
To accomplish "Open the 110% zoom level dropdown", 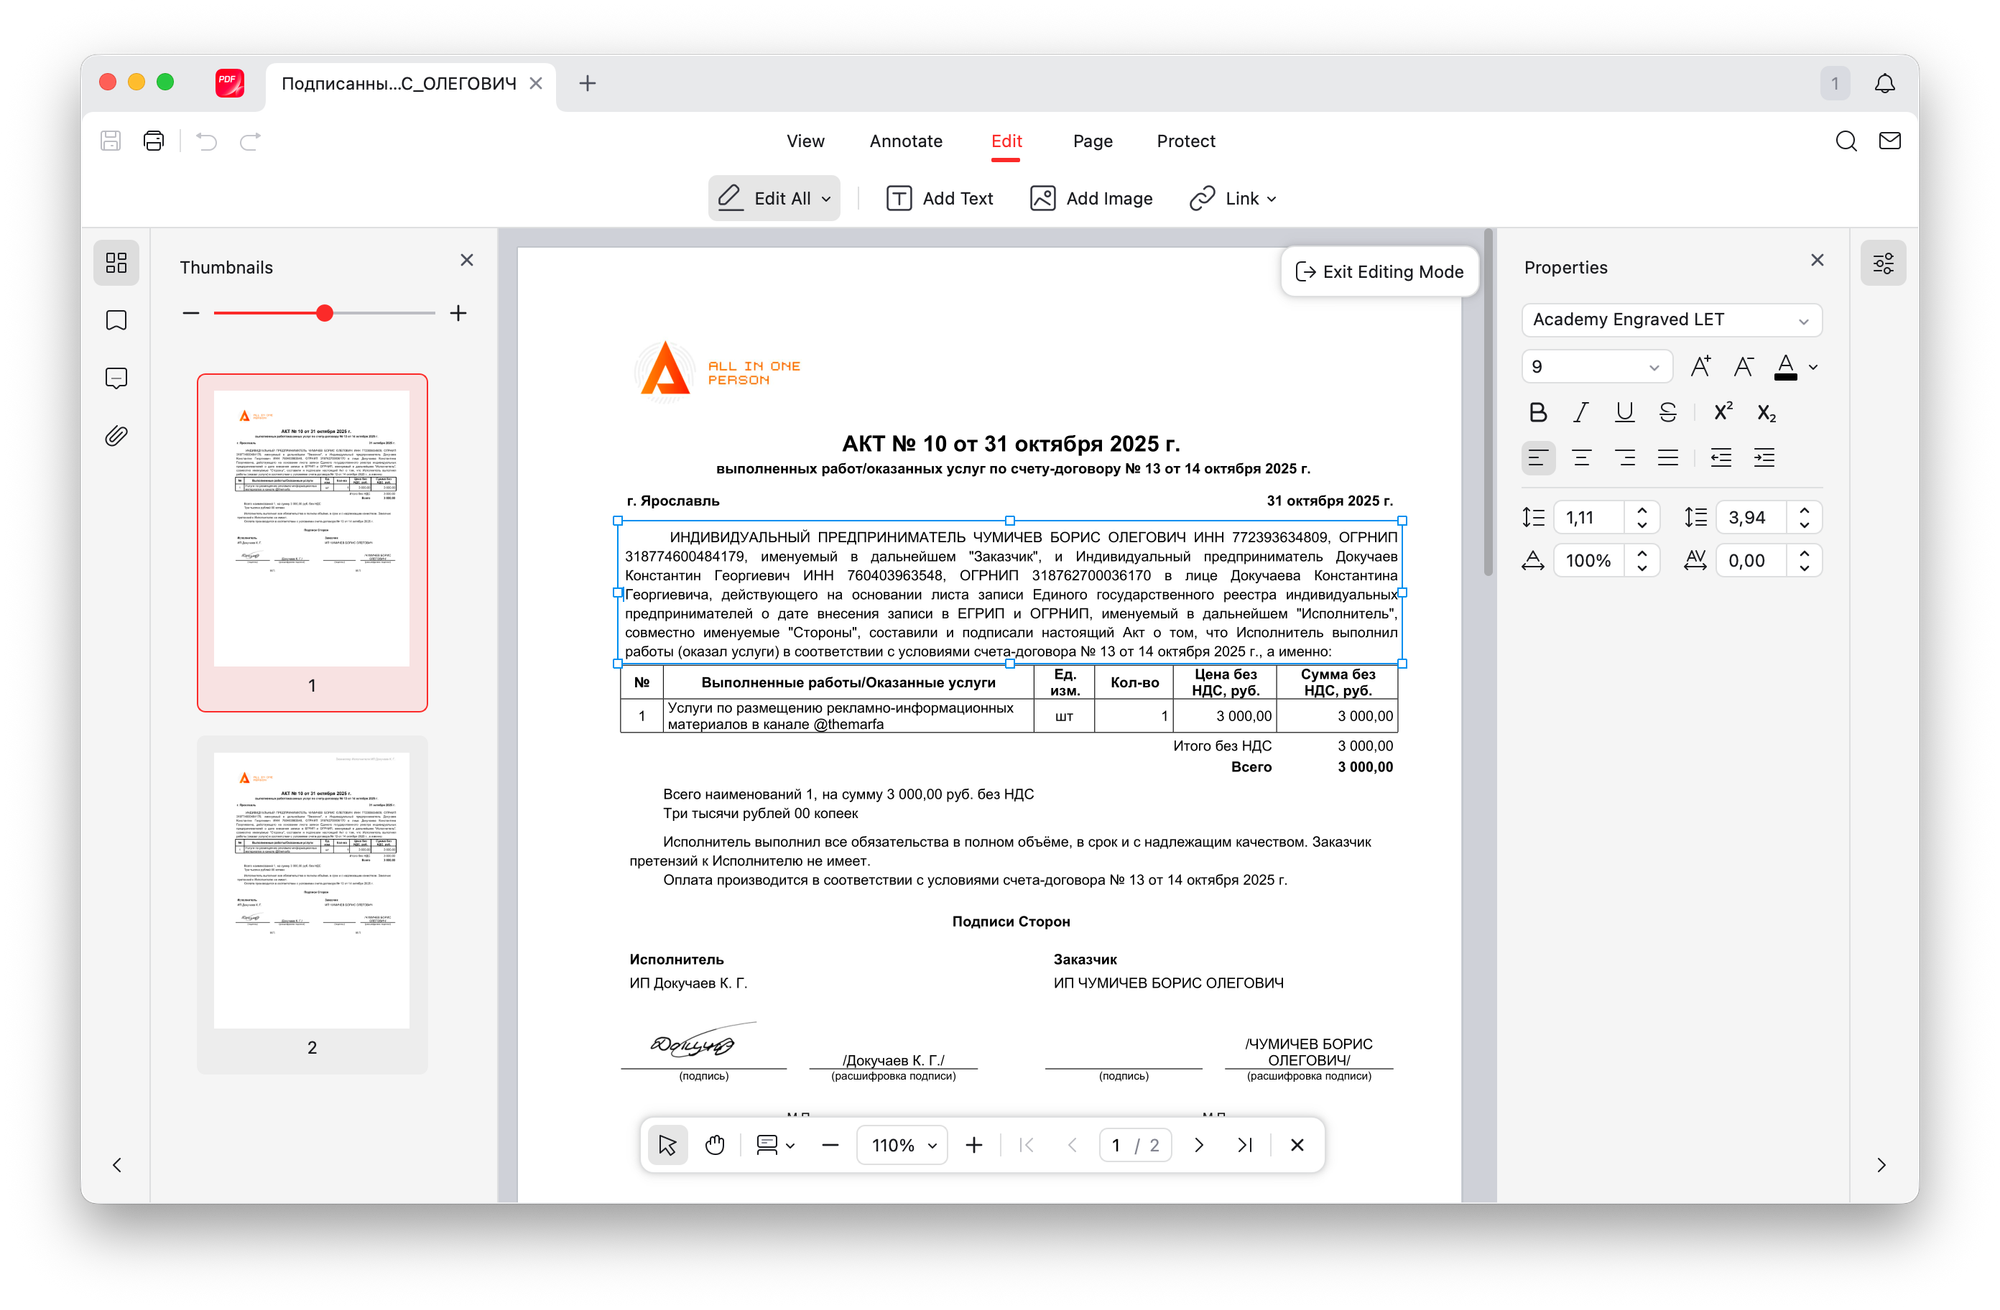I will 902,1145.
